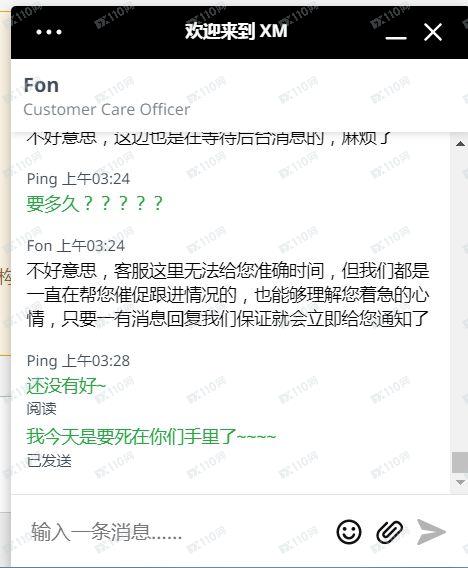Click the chat scrollbar thumb
This screenshot has height=568, width=468.
(x=460, y=463)
